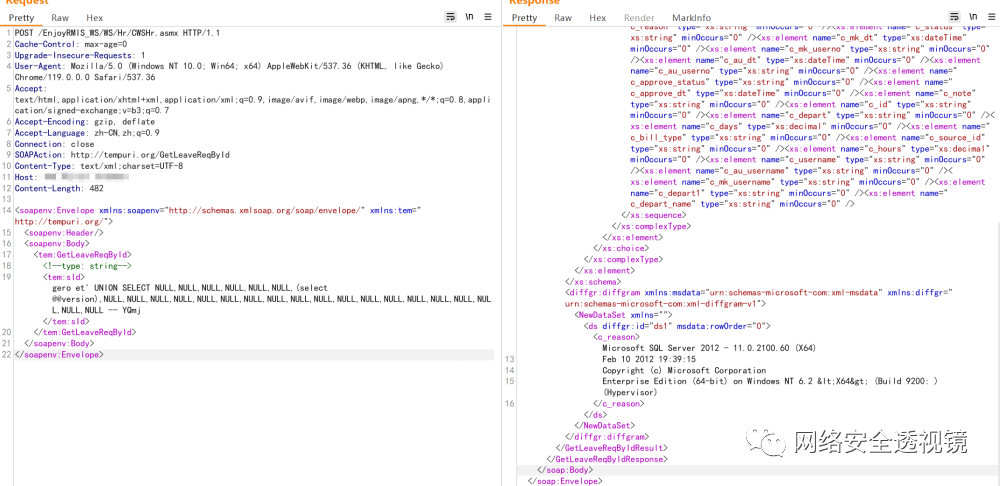Click the closing /tem:GetLeaveReqById tag

[x=85, y=332]
